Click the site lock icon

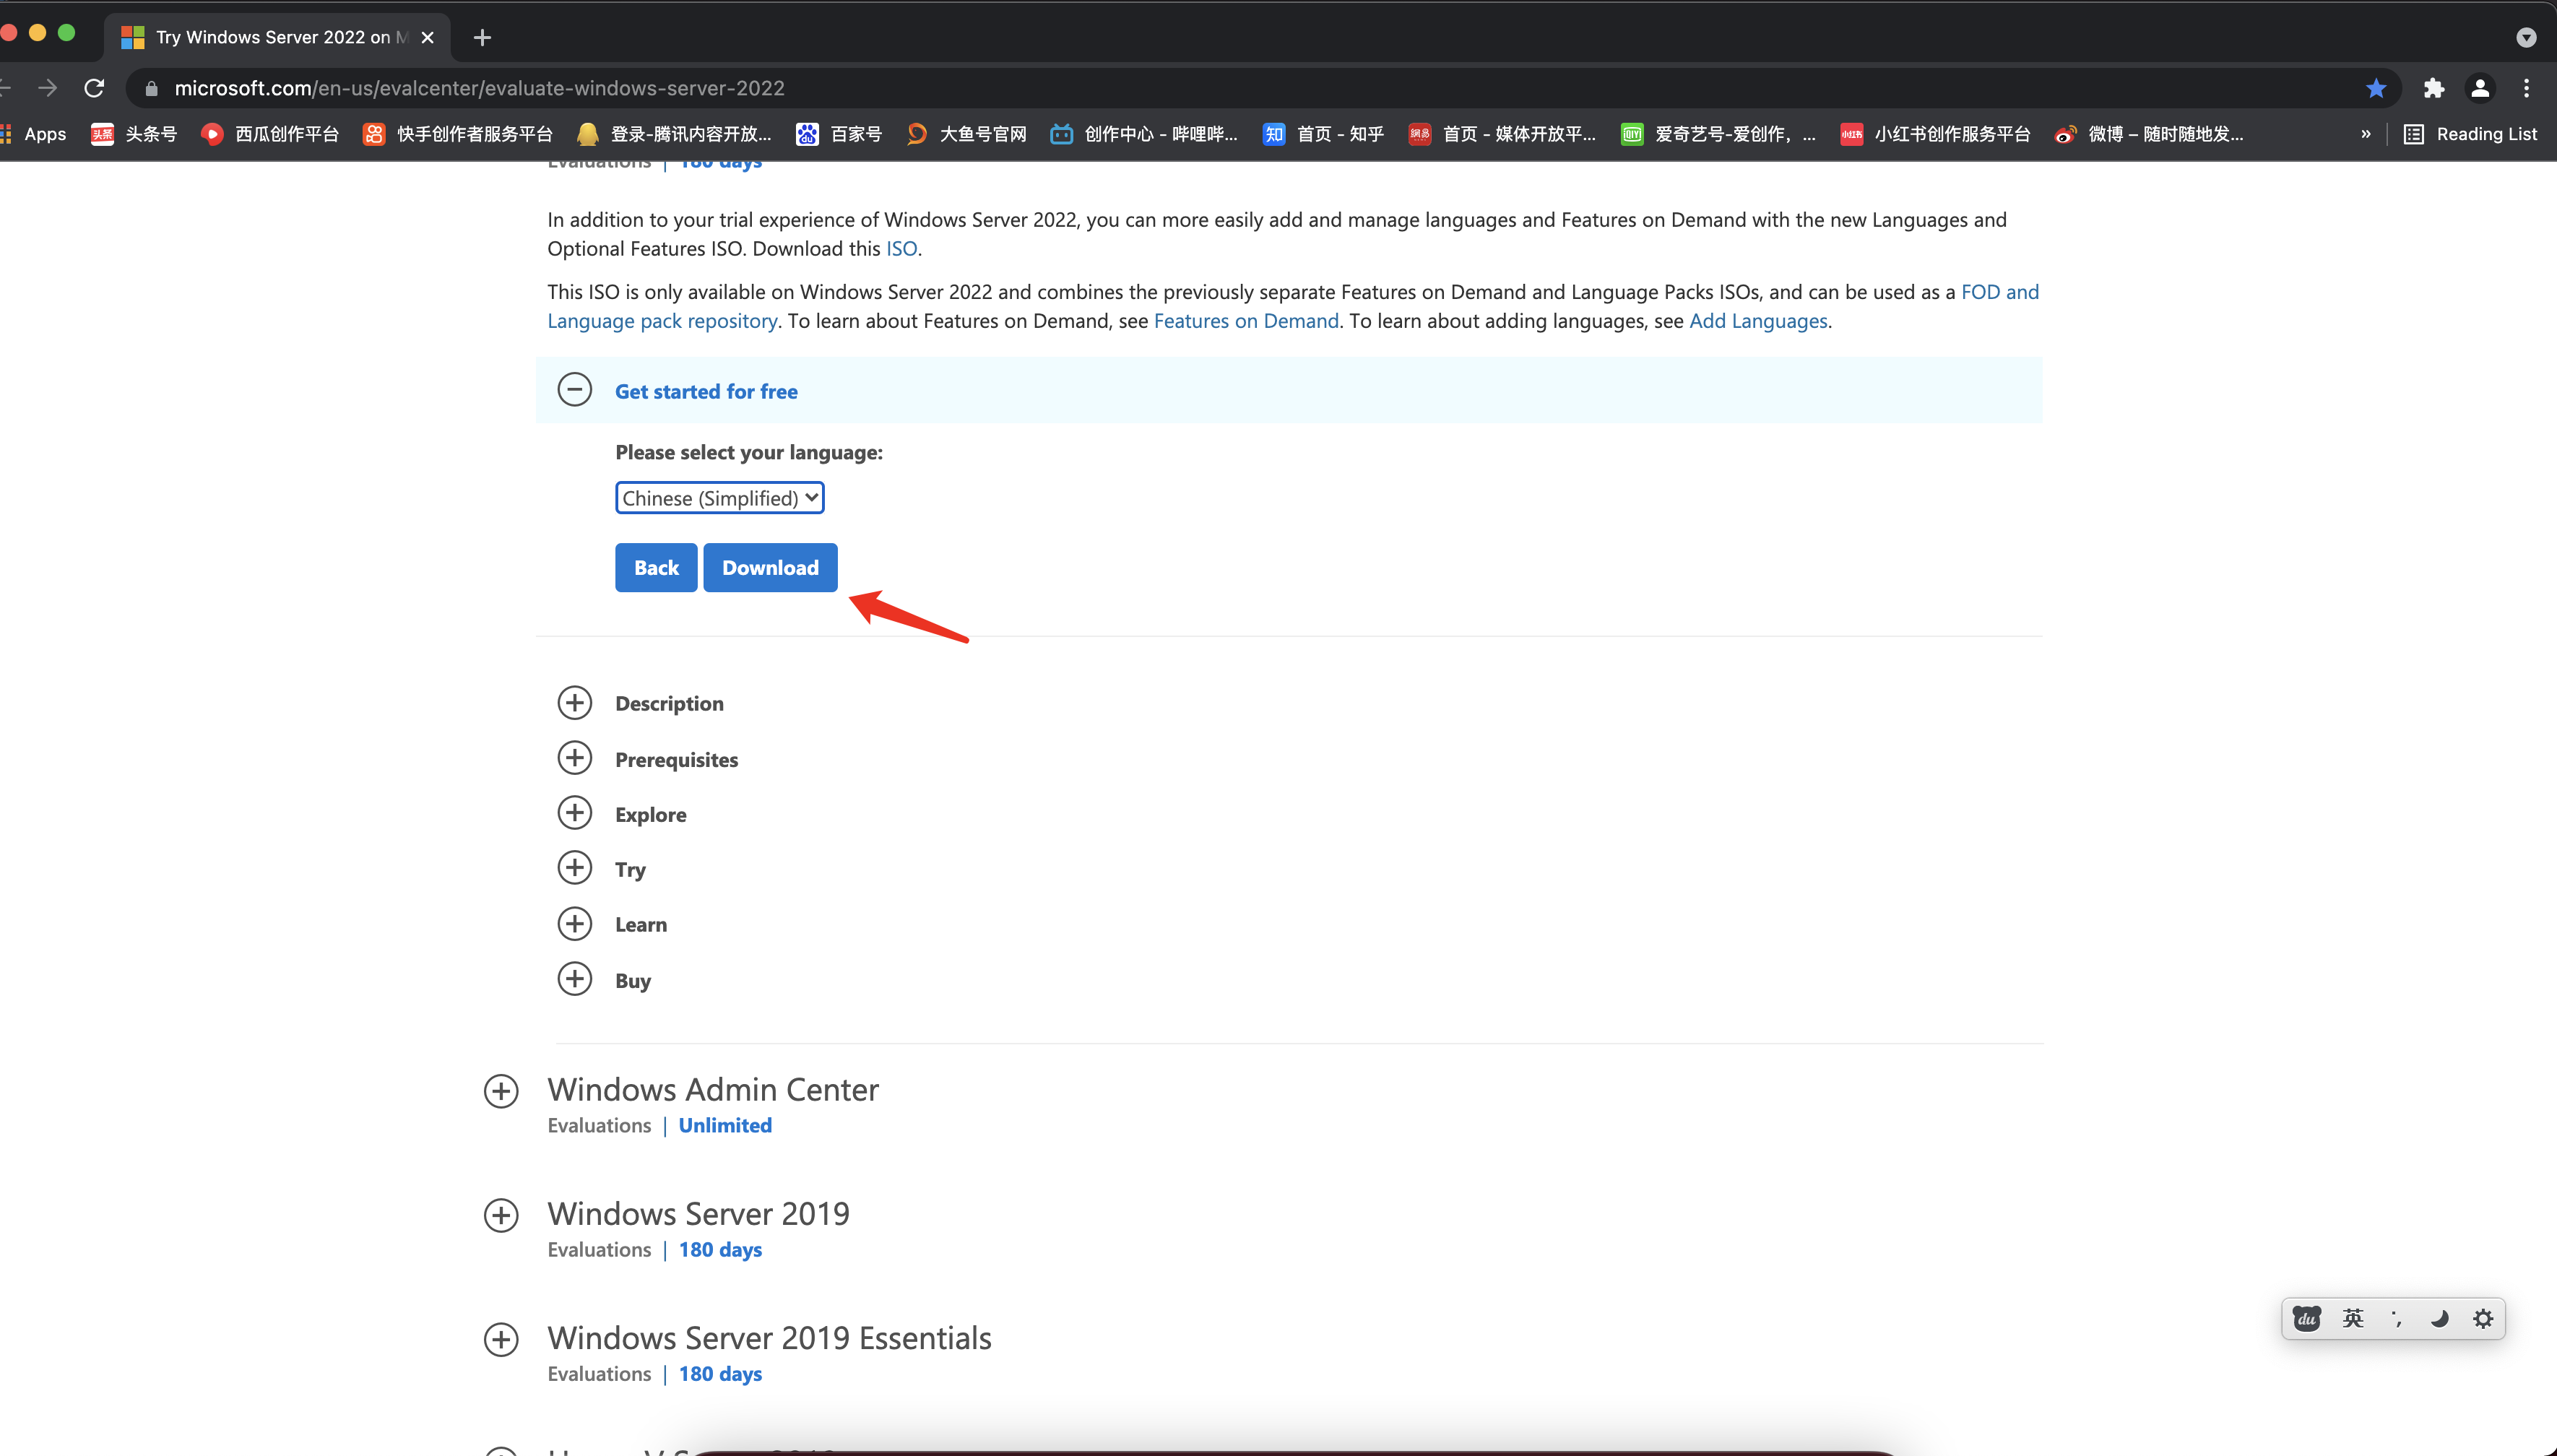tap(151, 88)
